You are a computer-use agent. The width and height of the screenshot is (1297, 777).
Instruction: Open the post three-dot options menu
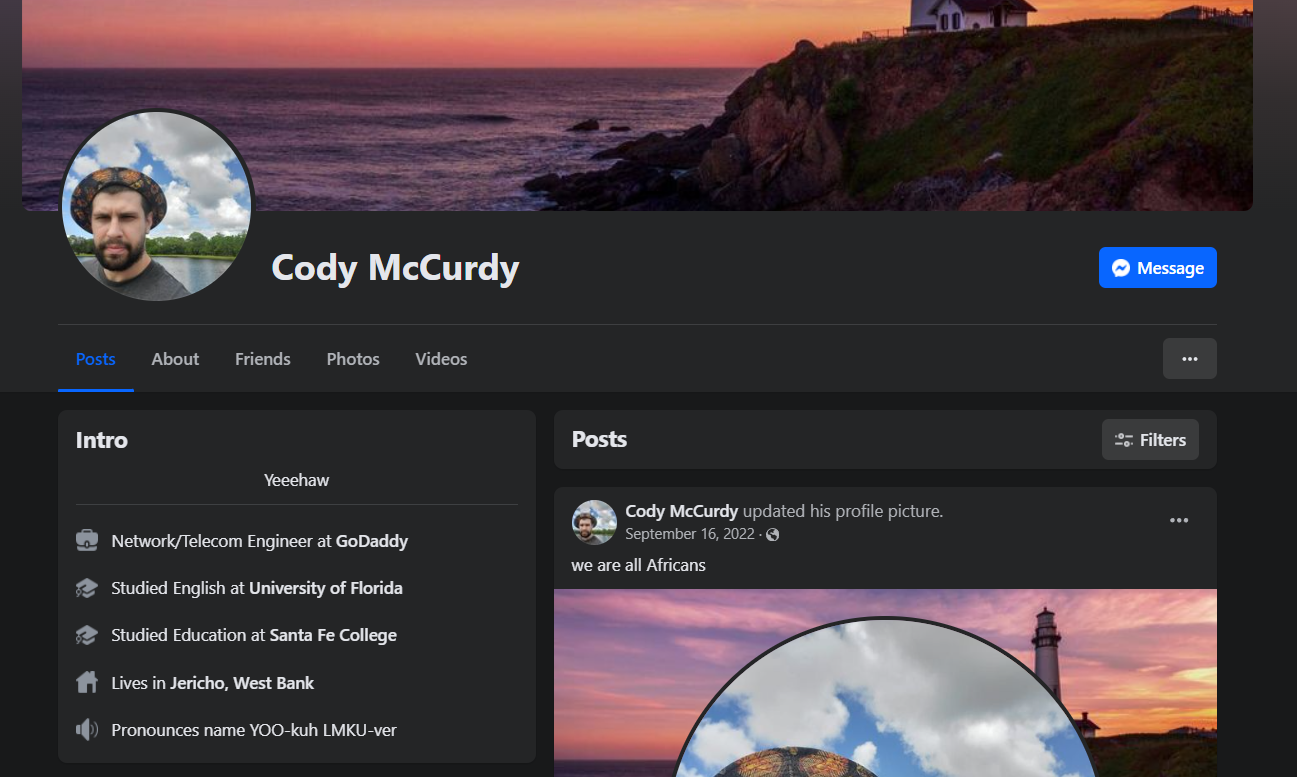tap(1179, 520)
